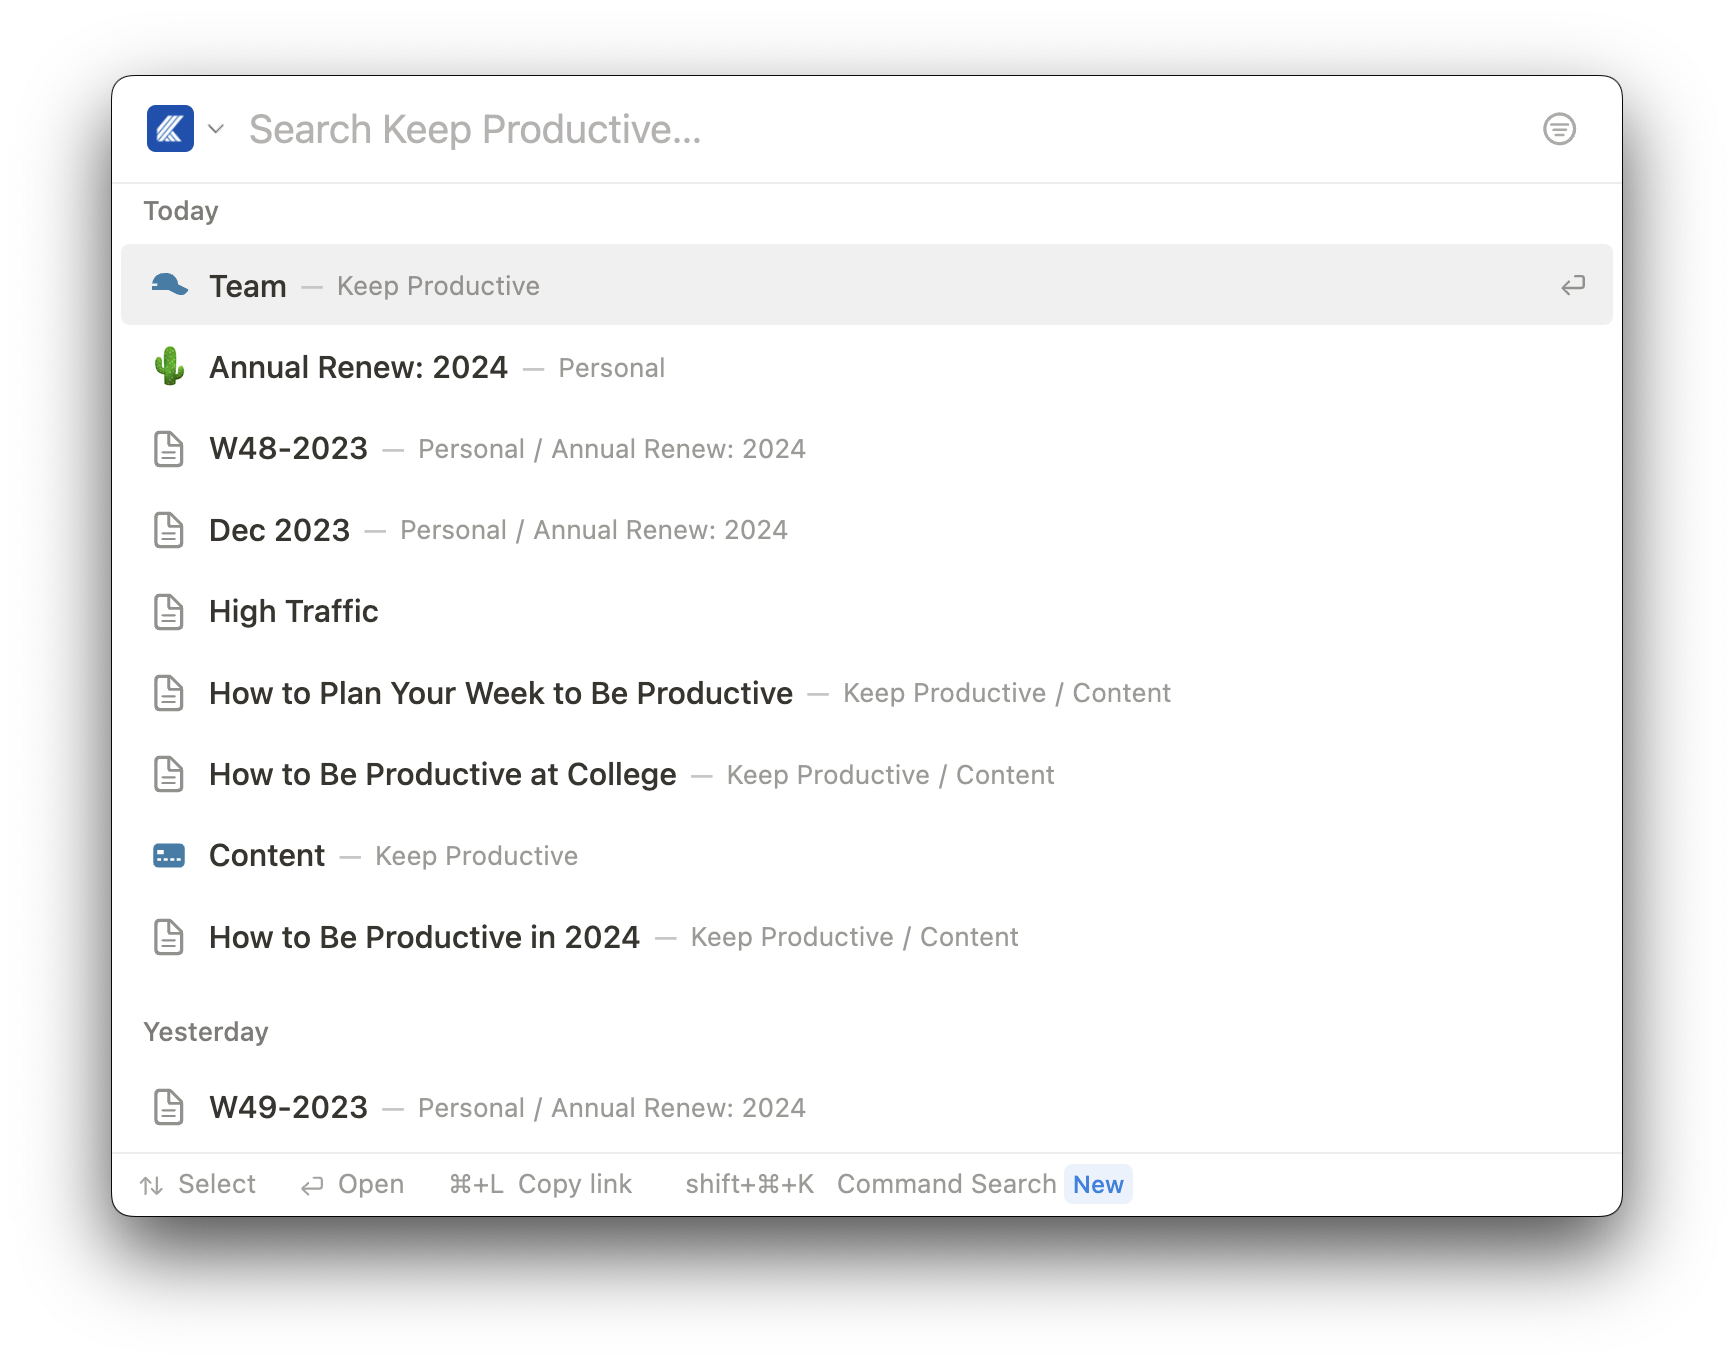Click Copy link in the footer bar
The image size is (1734, 1364).
(x=575, y=1184)
